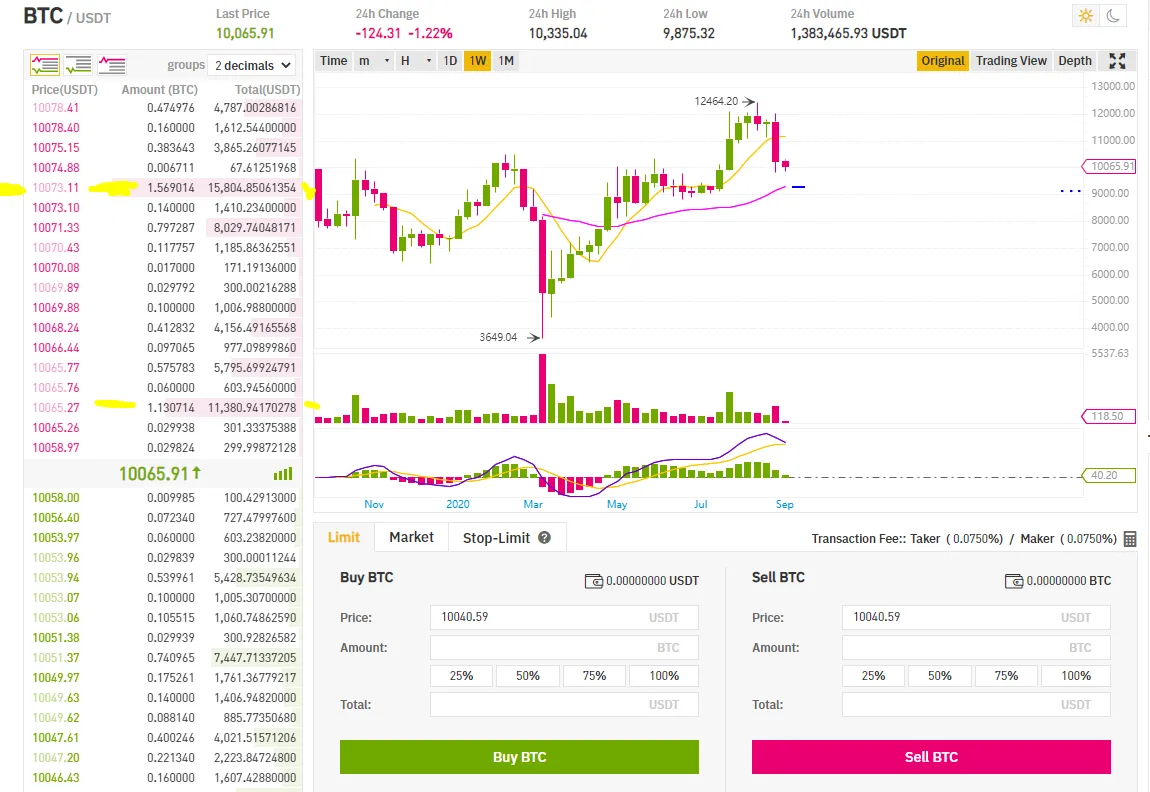Viewport: 1150px width, 792px height.
Task: Click the Buy BTC button
Action: point(519,757)
